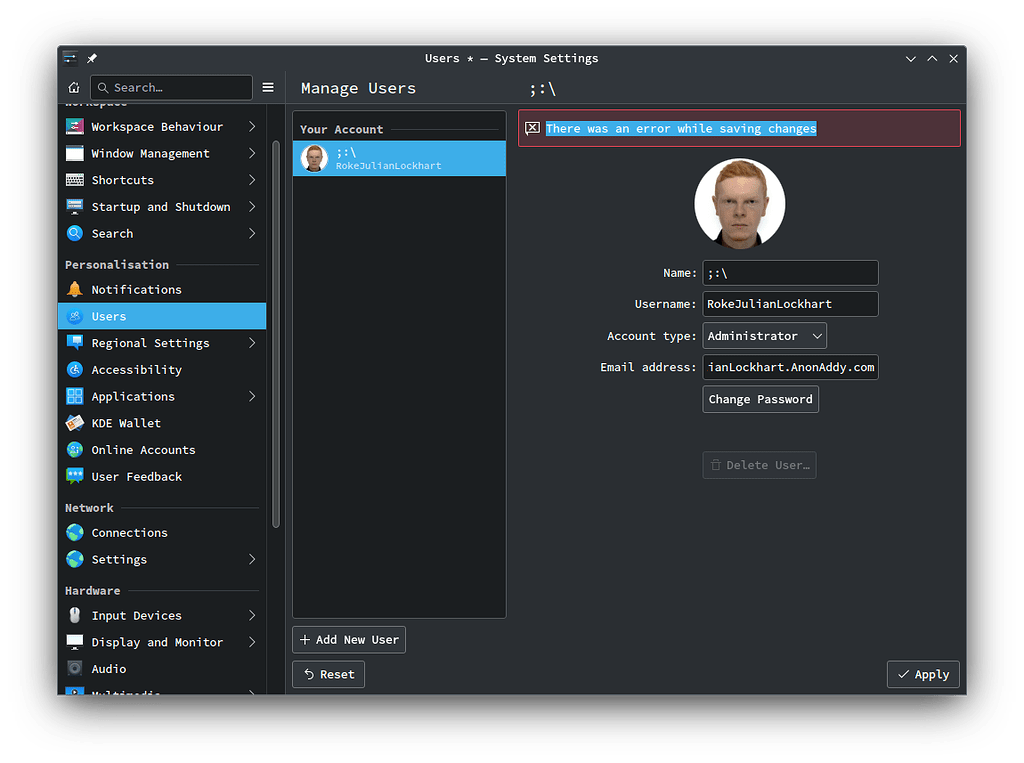
Task: Select Connections under Network
Action: click(130, 533)
